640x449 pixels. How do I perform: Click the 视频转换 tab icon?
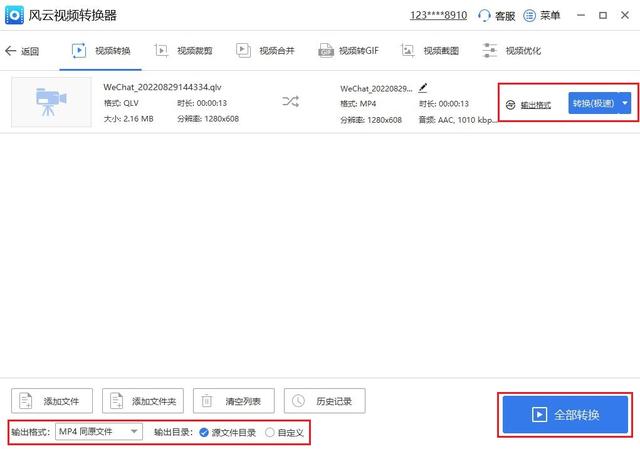[79, 51]
